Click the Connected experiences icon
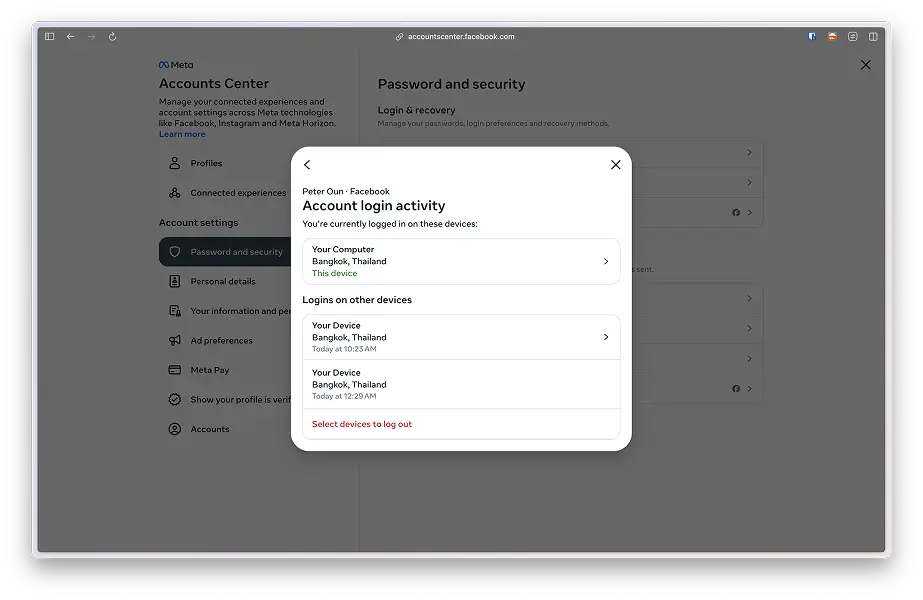 tap(175, 193)
